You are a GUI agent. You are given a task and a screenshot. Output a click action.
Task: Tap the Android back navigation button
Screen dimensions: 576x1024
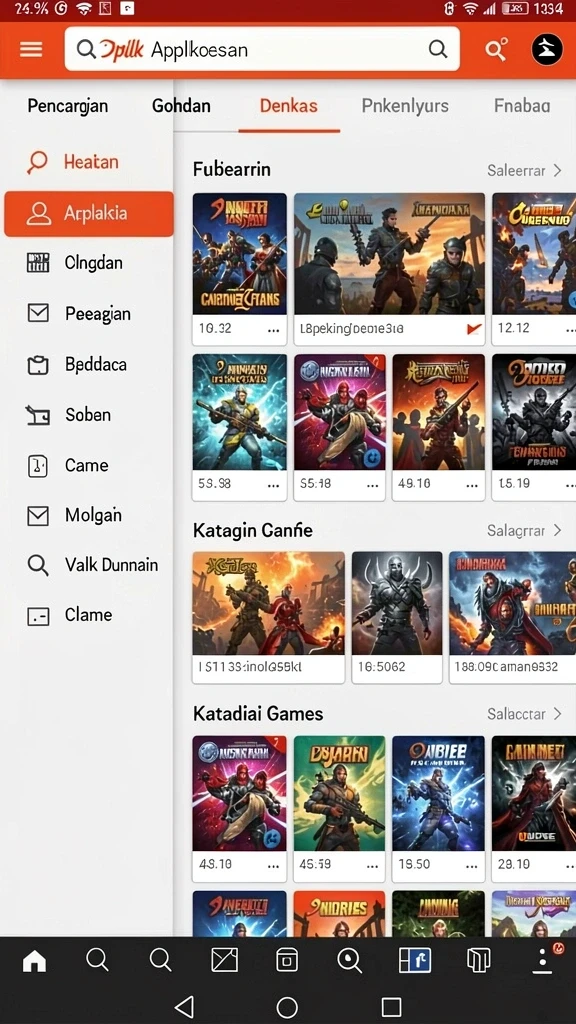[x=185, y=1006]
